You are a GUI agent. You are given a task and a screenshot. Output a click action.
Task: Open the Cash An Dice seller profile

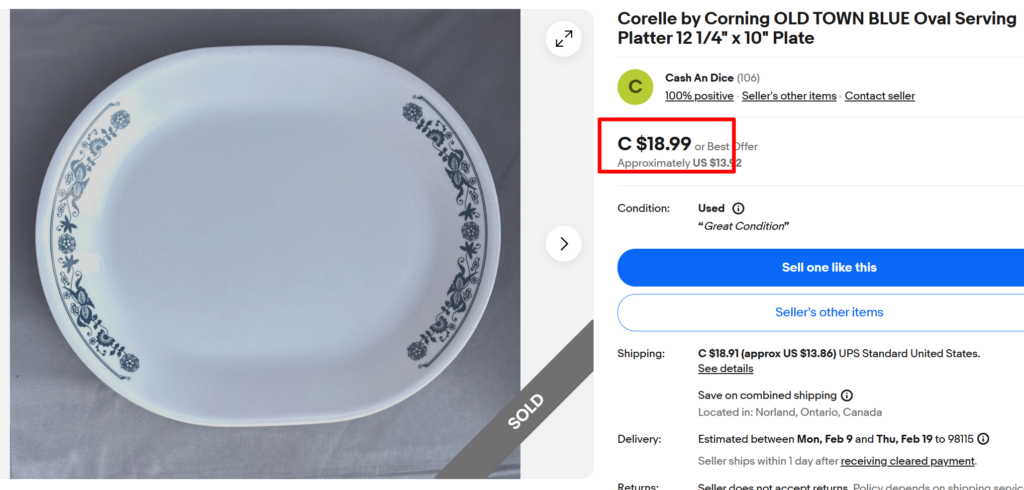click(699, 78)
